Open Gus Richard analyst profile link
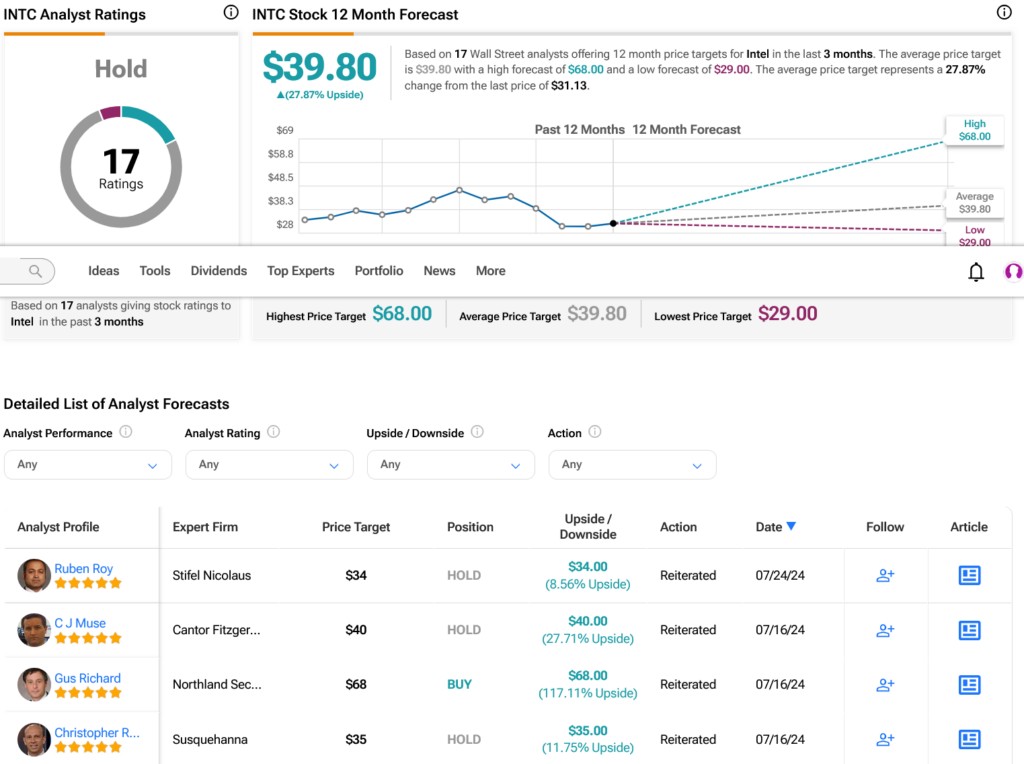Viewport: 1024px width, 764px height. click(x=87, y=678)
